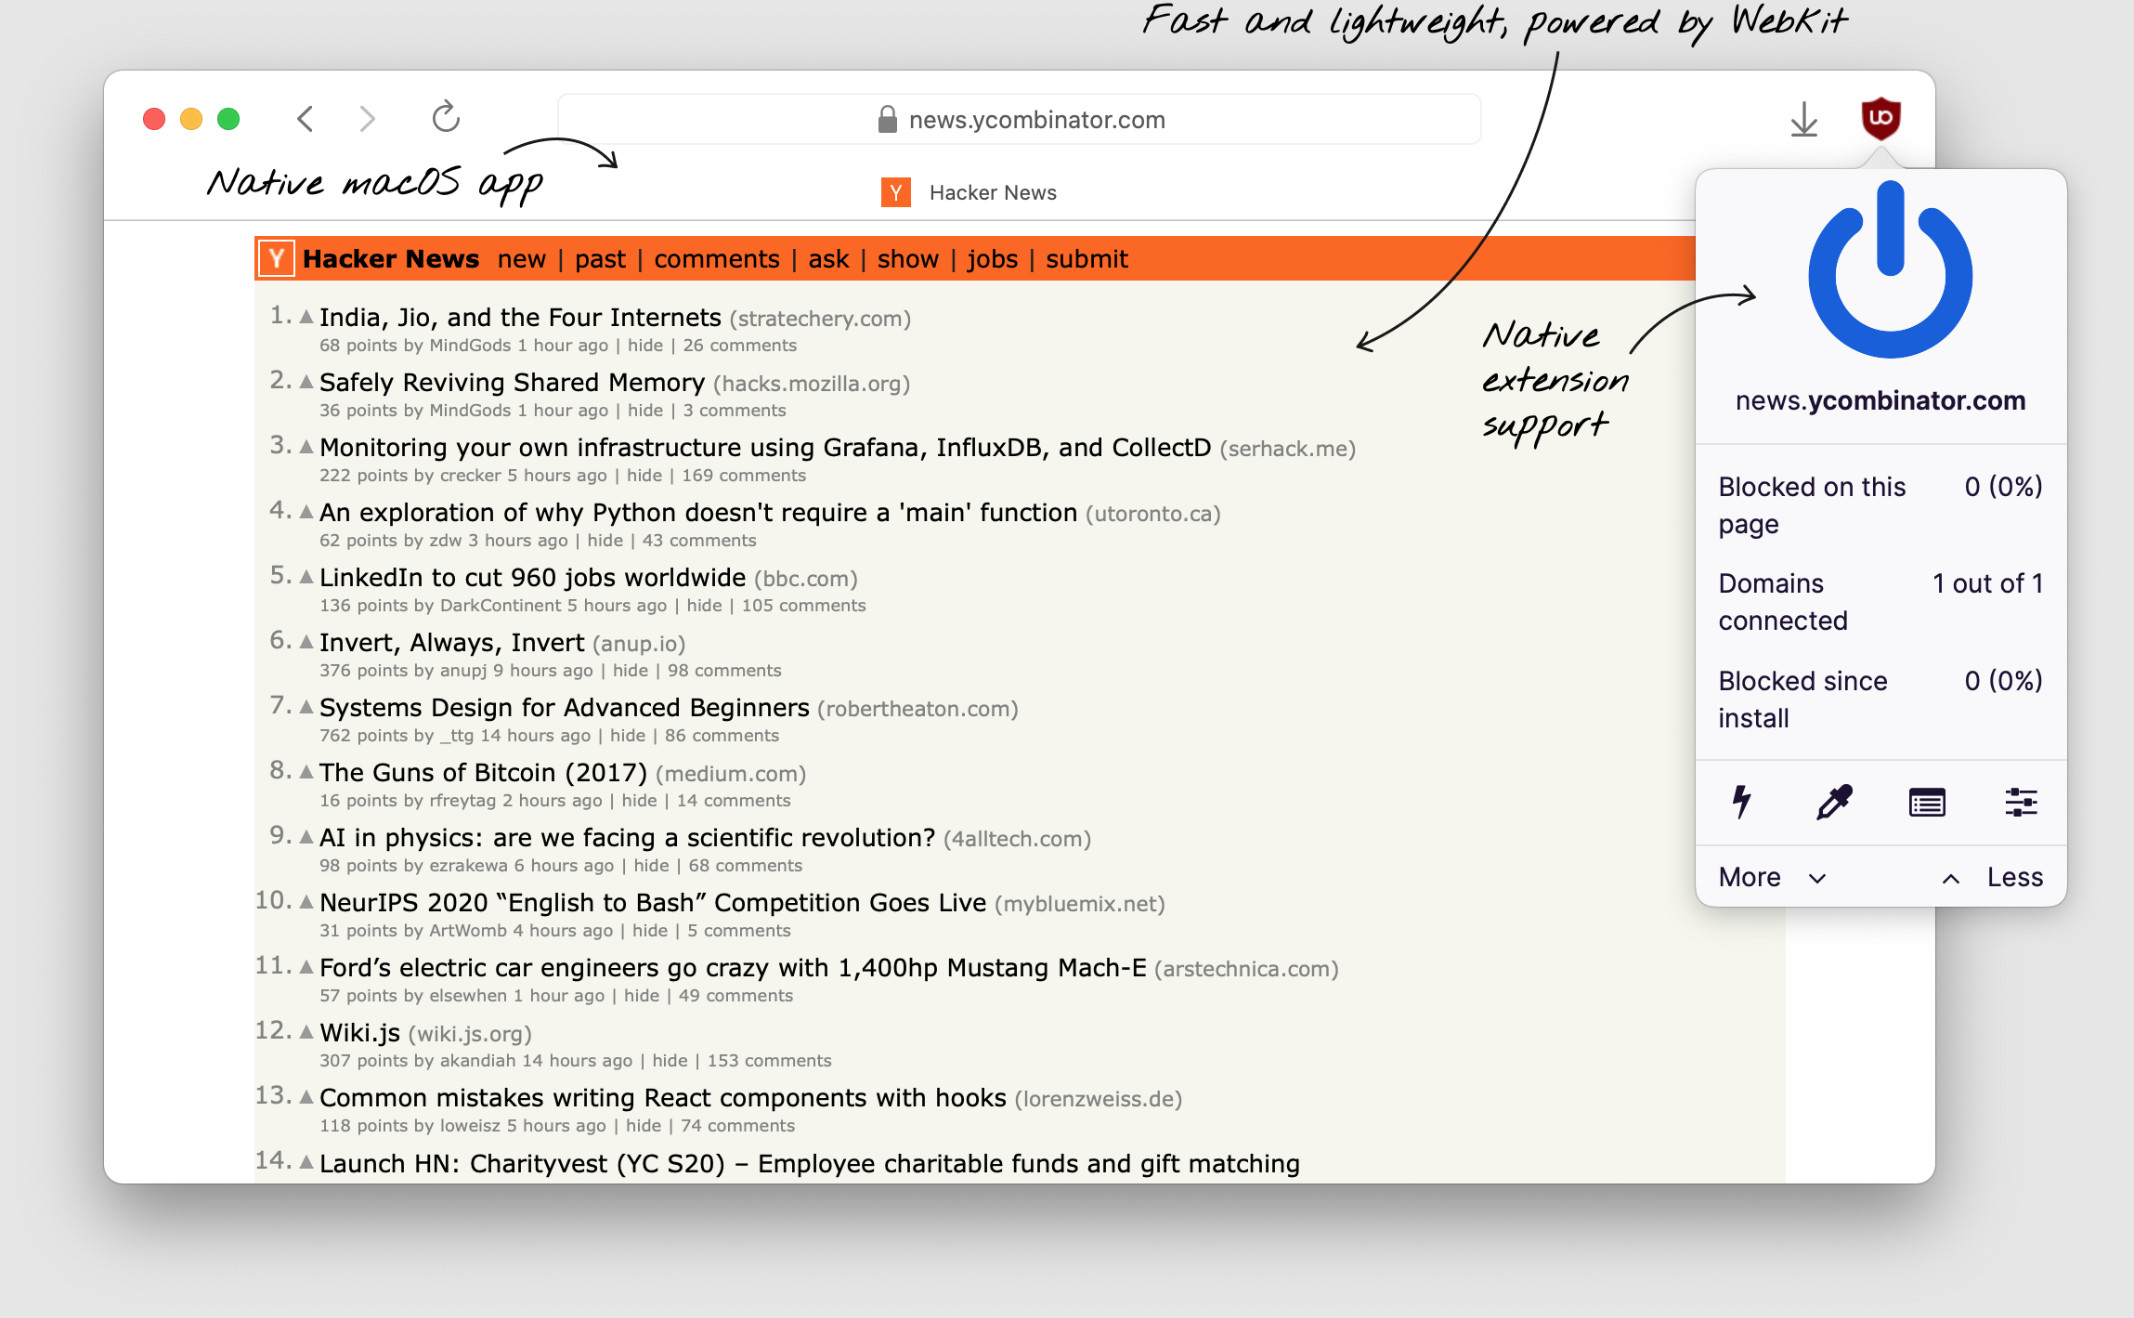
Task: Upvote the NeurIPS 2020 story
Action: click(307, 901)
